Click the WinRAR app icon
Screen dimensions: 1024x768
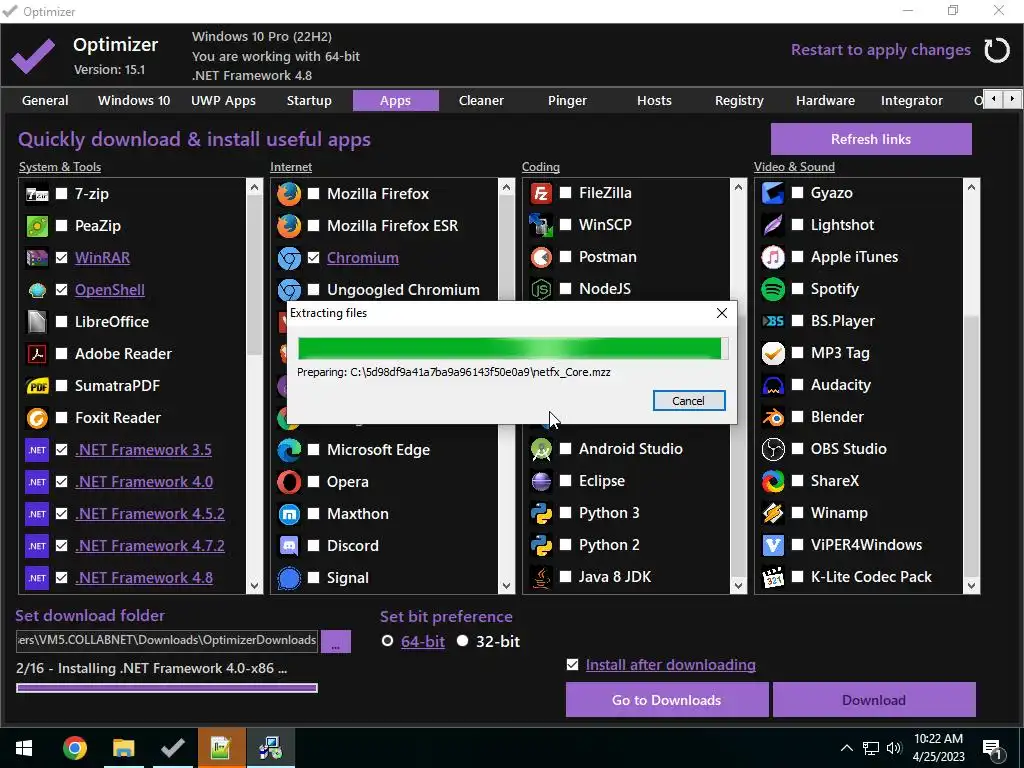(x=37, y=258)
